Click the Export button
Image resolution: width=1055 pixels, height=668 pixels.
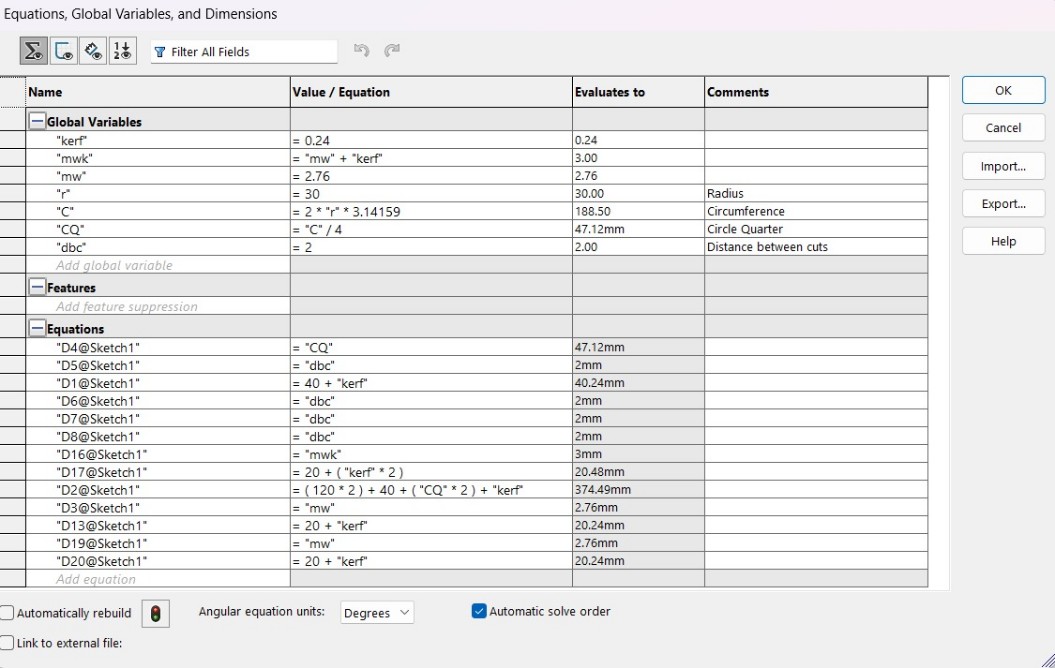[x=1002, y=203]
